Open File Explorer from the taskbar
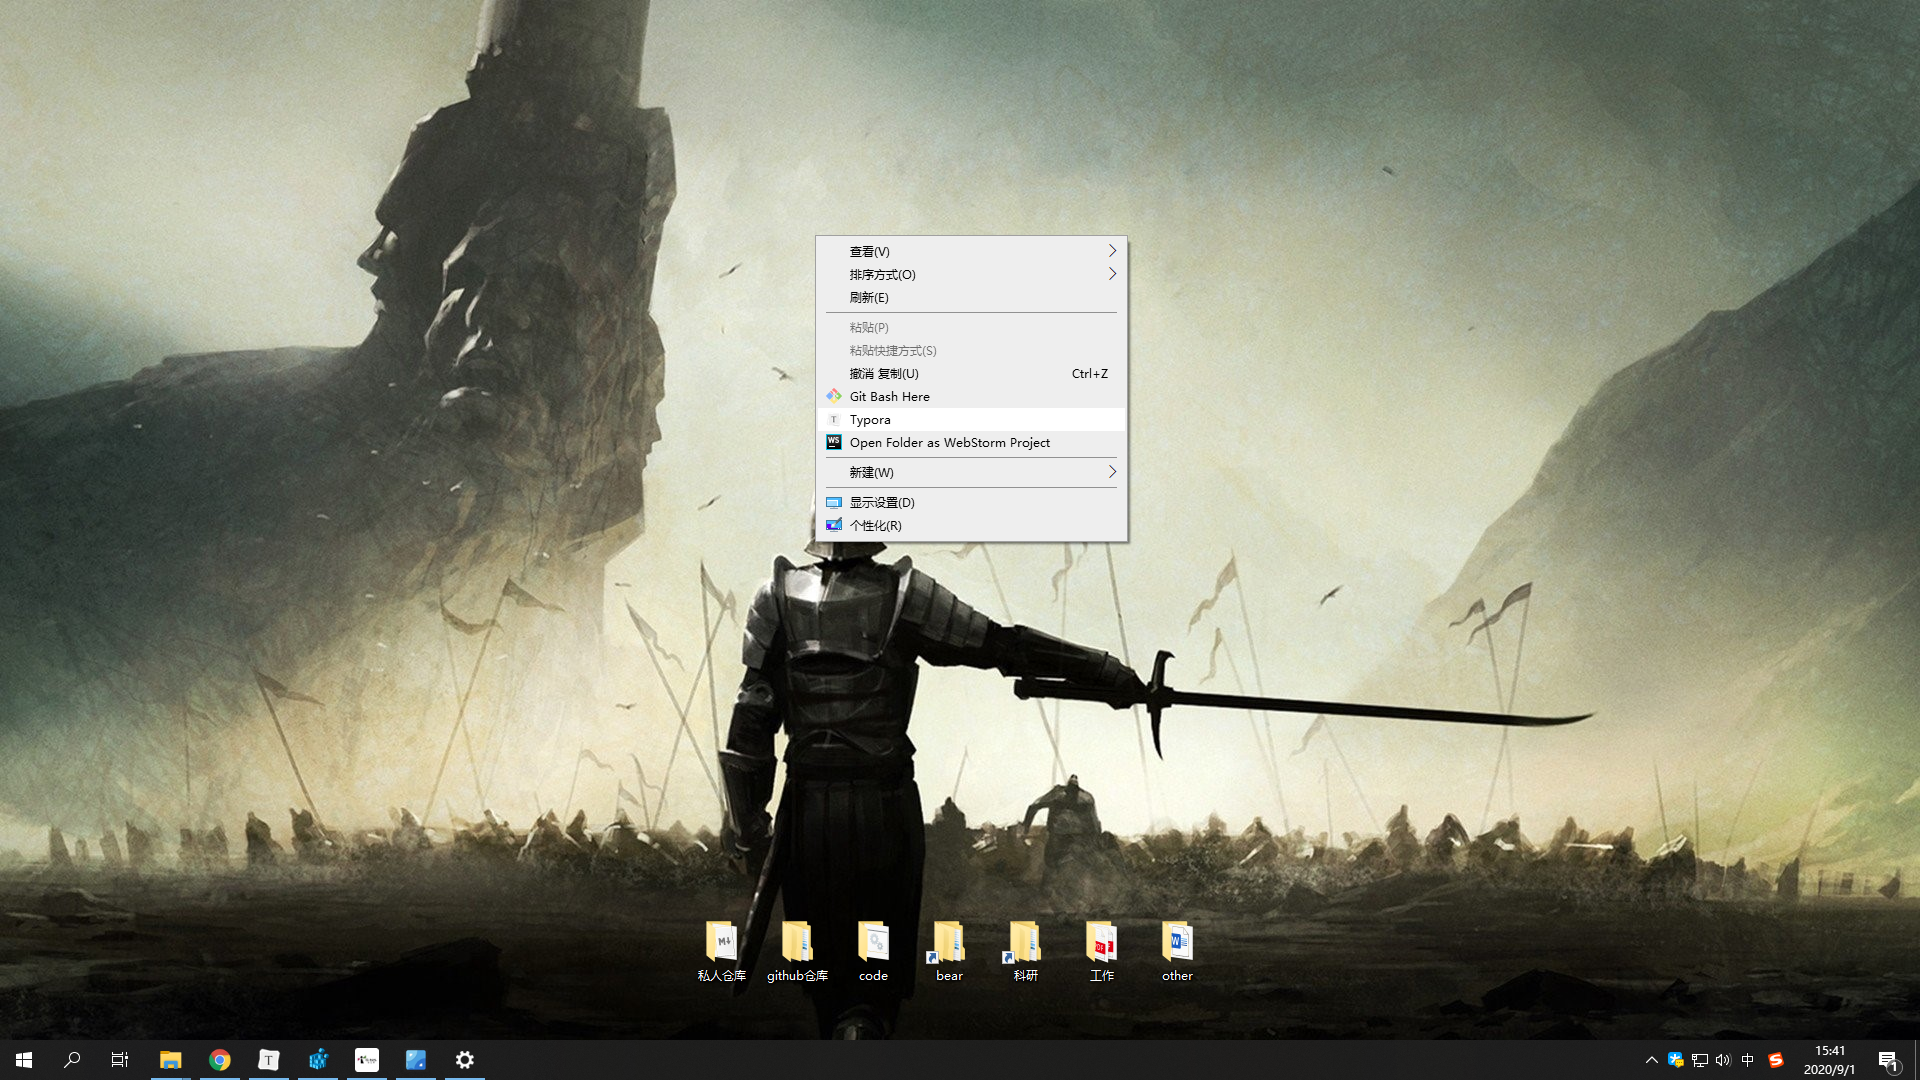The height and width of the screenshot is (1080, 1920). [171, 1060]
